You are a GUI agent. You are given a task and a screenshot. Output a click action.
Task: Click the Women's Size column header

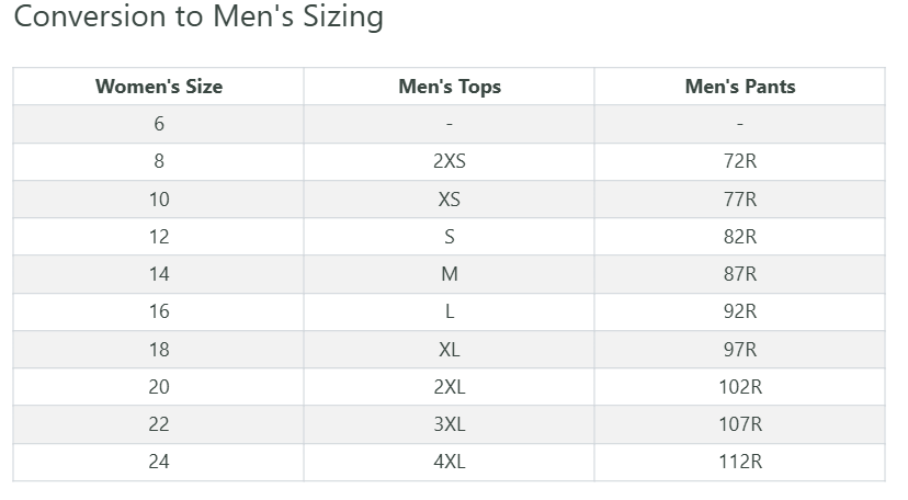coord(159,87)
